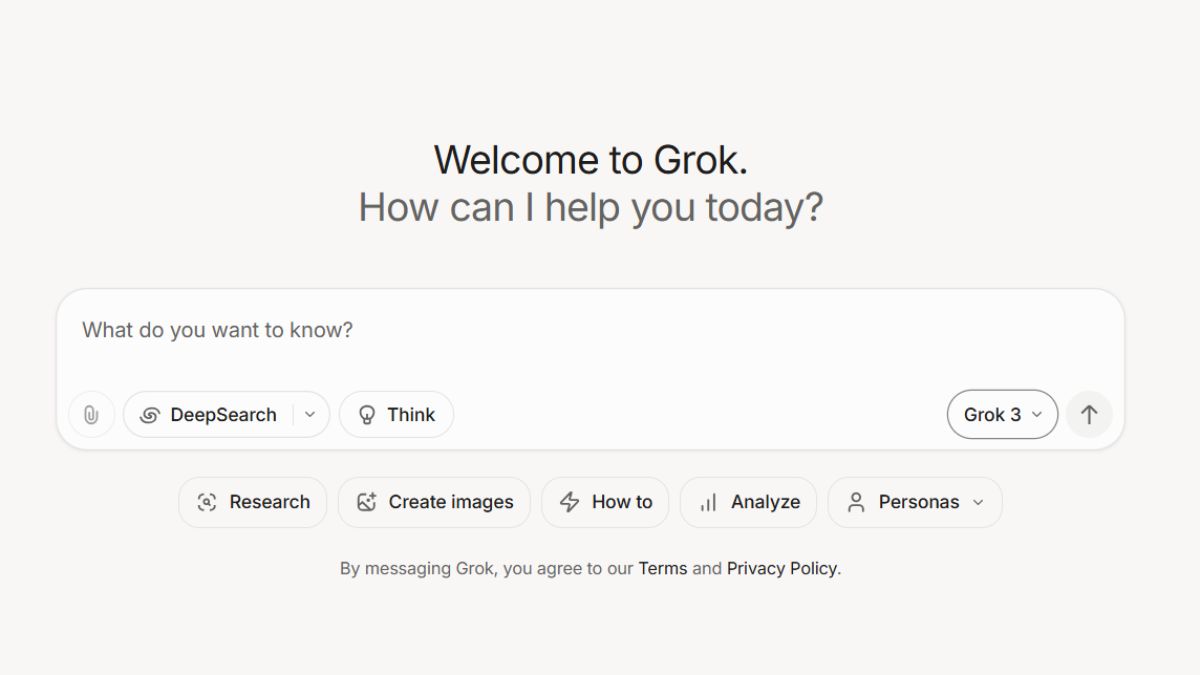Select the Research suggestion chip
The height and width of the screenshot is (675, 1200).
[253, 502]
